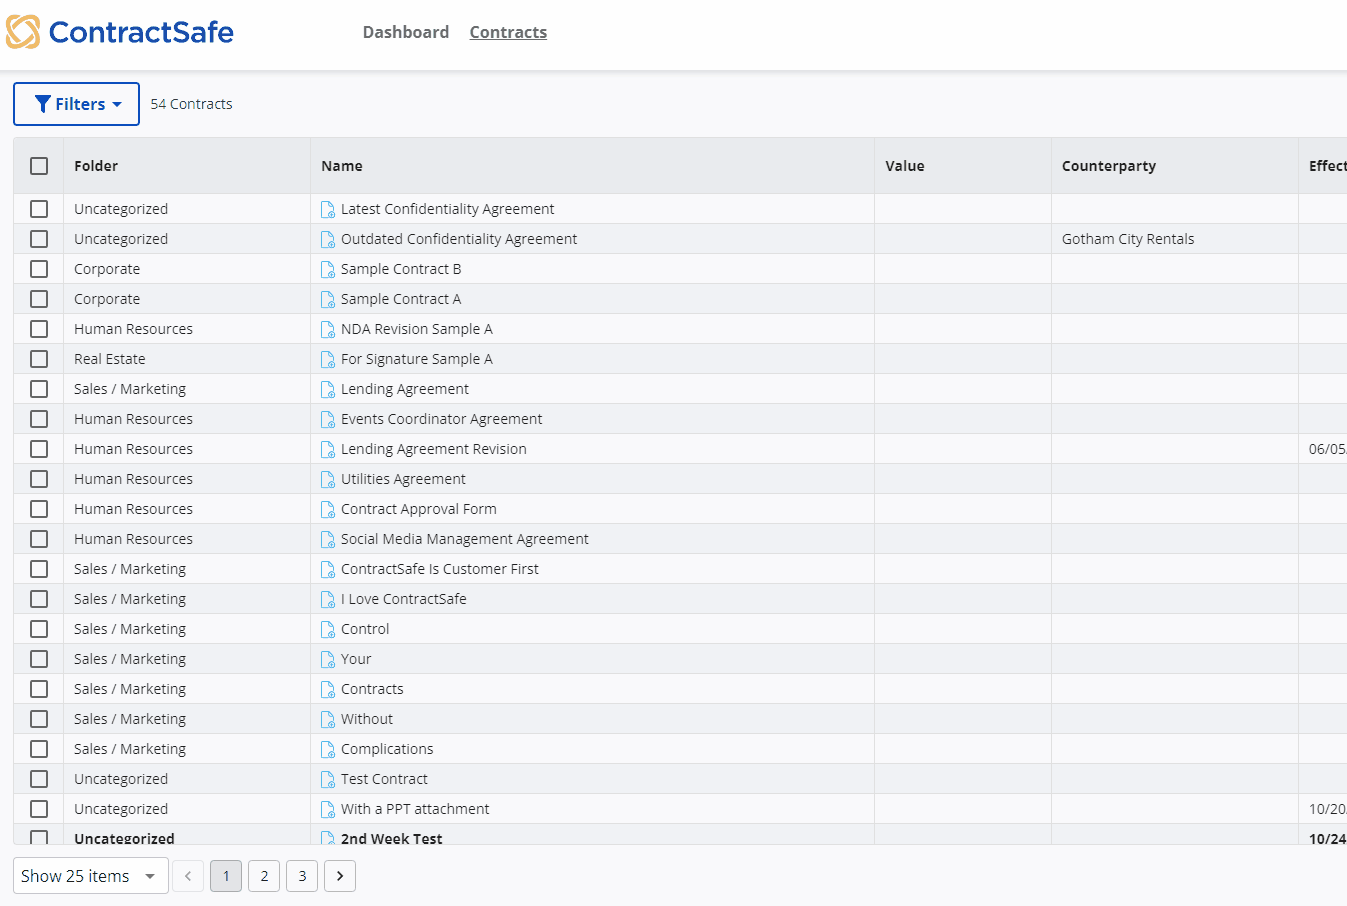Screen dimensions: 1347x906
Task: Click file icon beside With a PPT attachment
Action: [328, 810]
